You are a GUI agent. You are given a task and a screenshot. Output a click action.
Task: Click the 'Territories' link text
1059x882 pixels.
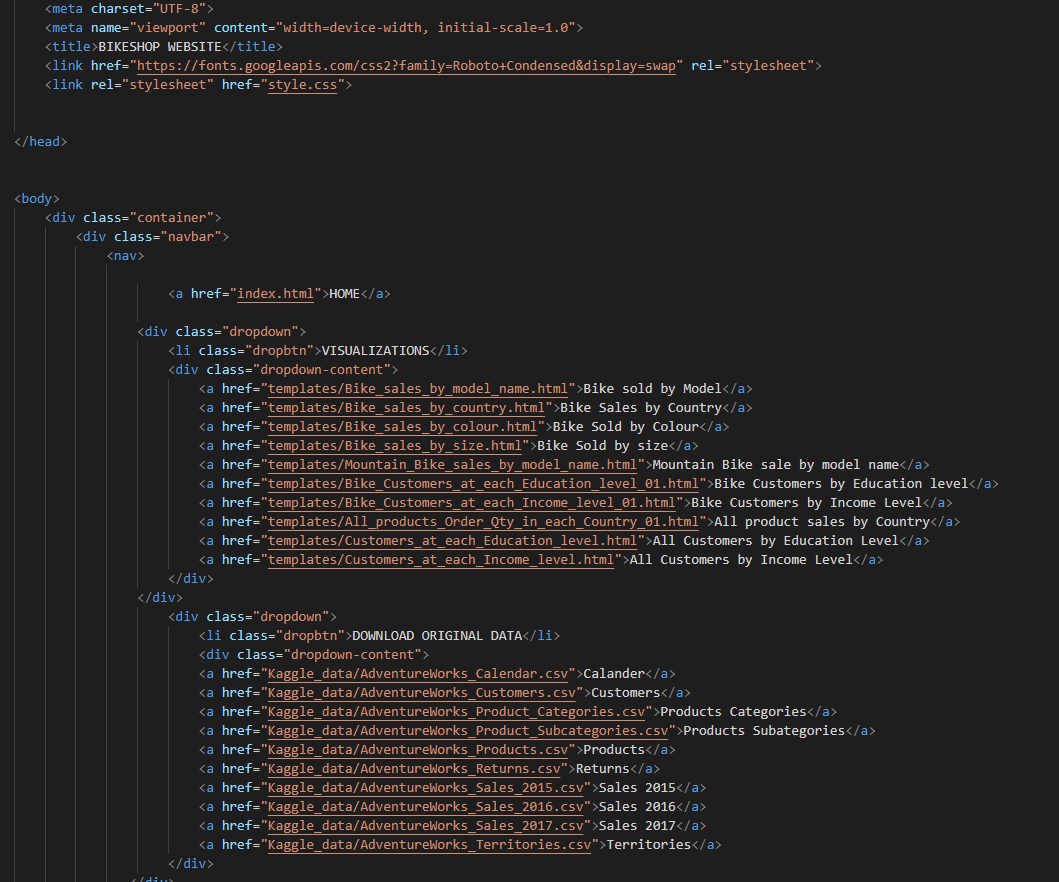click(648, 844)
